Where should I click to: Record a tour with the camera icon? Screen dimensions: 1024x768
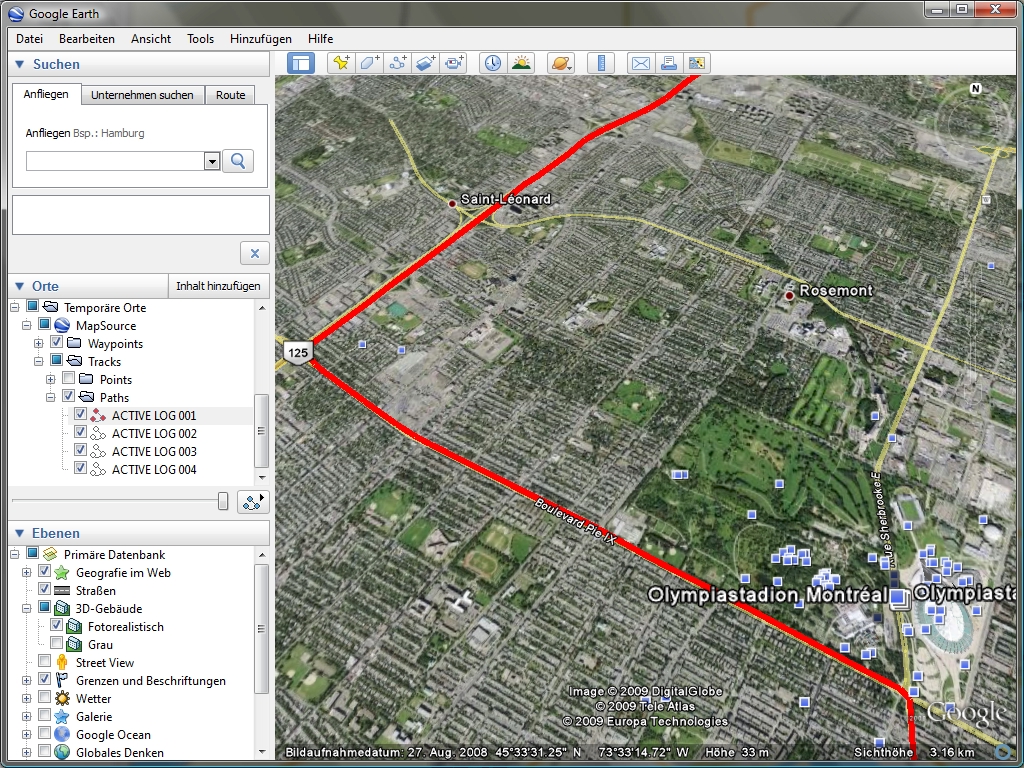pos(453,63)
